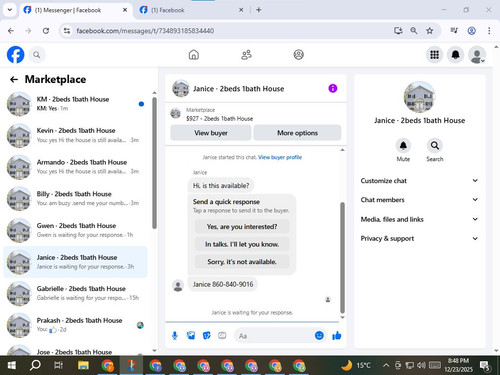The height and width of the screenshot is (375, 500).
Task: Click Janice's avatar beside phone number message
Action: coord(178,286)
